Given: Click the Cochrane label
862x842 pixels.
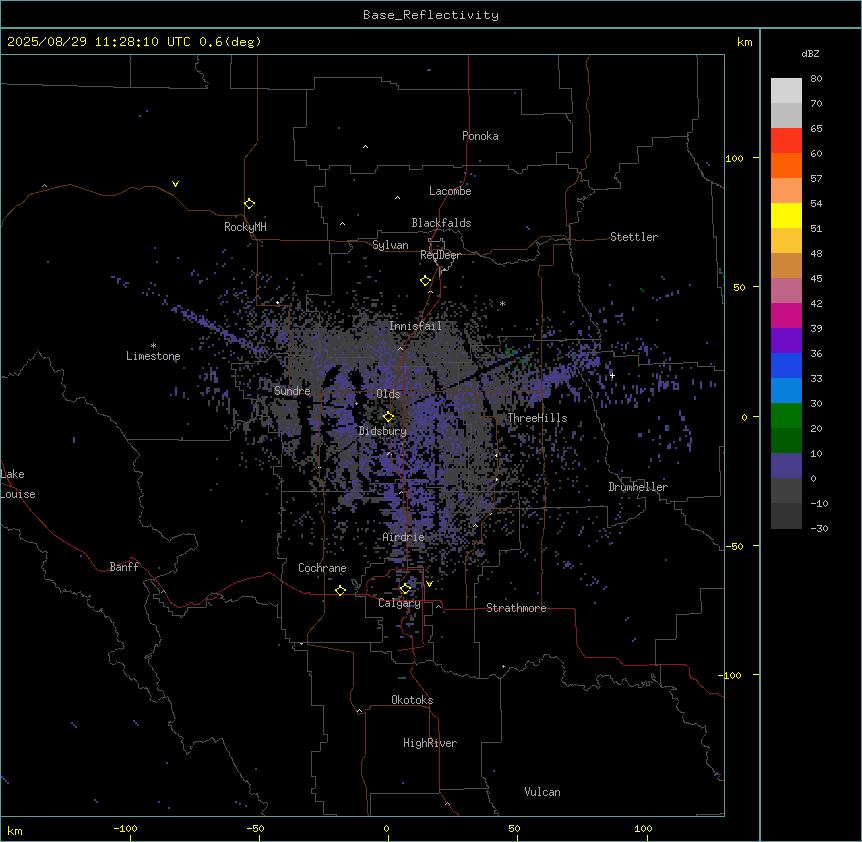Looking at the screenshot, I should (322, 568).
